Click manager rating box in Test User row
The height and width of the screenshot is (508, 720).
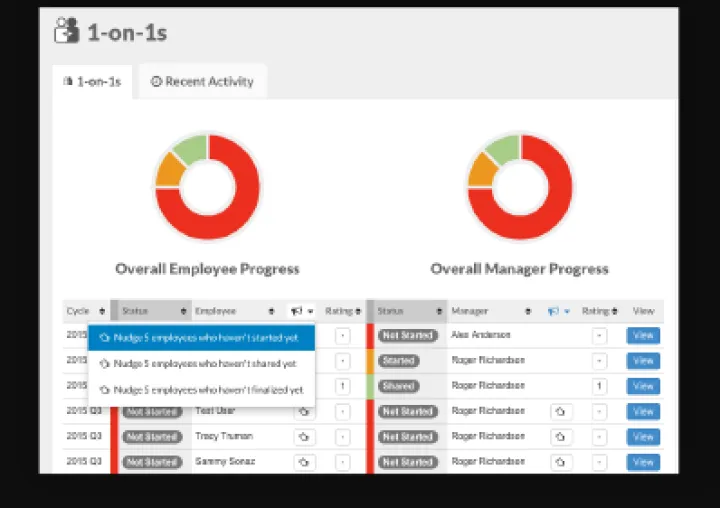pos(599,412)
